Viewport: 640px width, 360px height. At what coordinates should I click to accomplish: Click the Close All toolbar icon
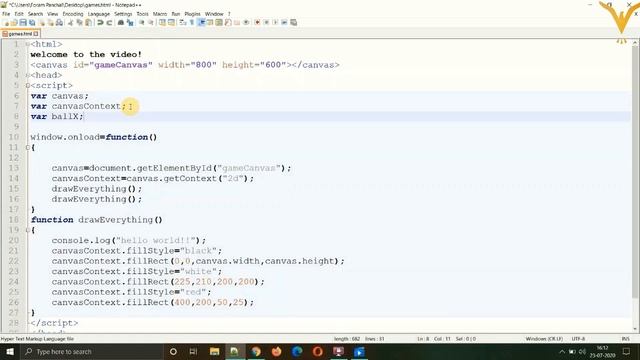tap(51, 23)
